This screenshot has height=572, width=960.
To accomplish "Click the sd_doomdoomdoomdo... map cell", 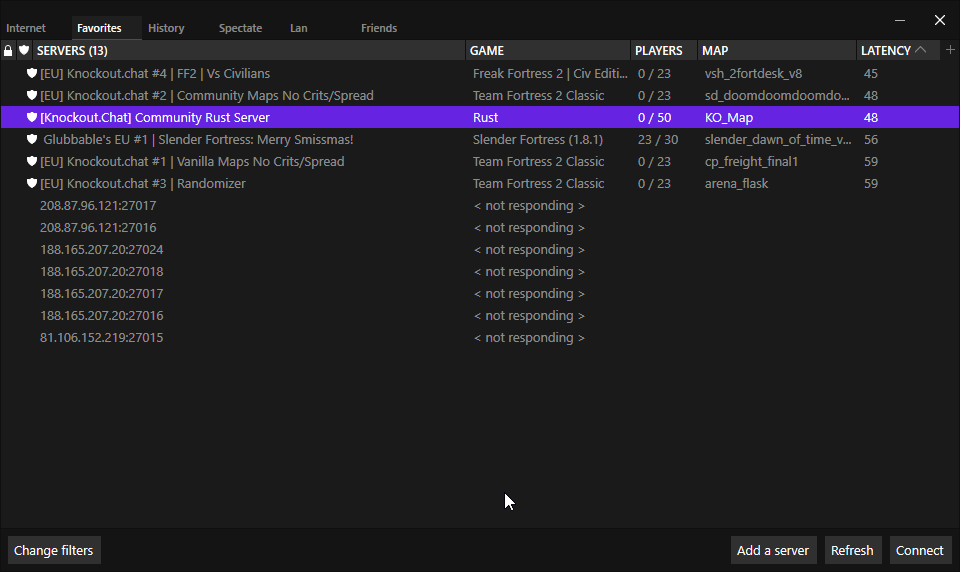I will 777,96.
